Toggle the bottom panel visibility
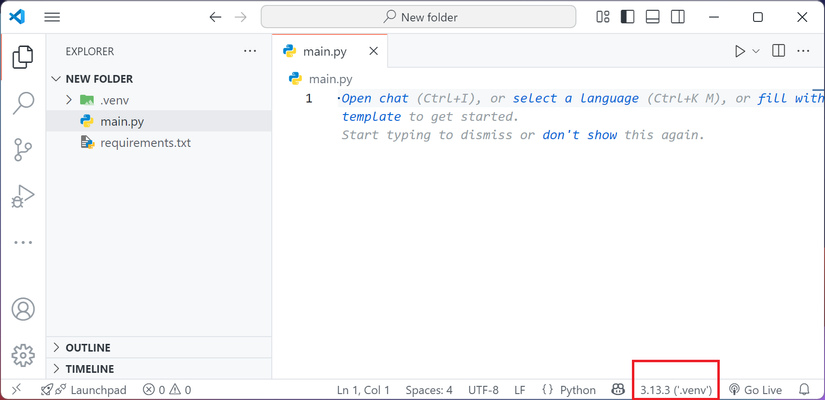The image size is (825, 400). click(653, 17)
